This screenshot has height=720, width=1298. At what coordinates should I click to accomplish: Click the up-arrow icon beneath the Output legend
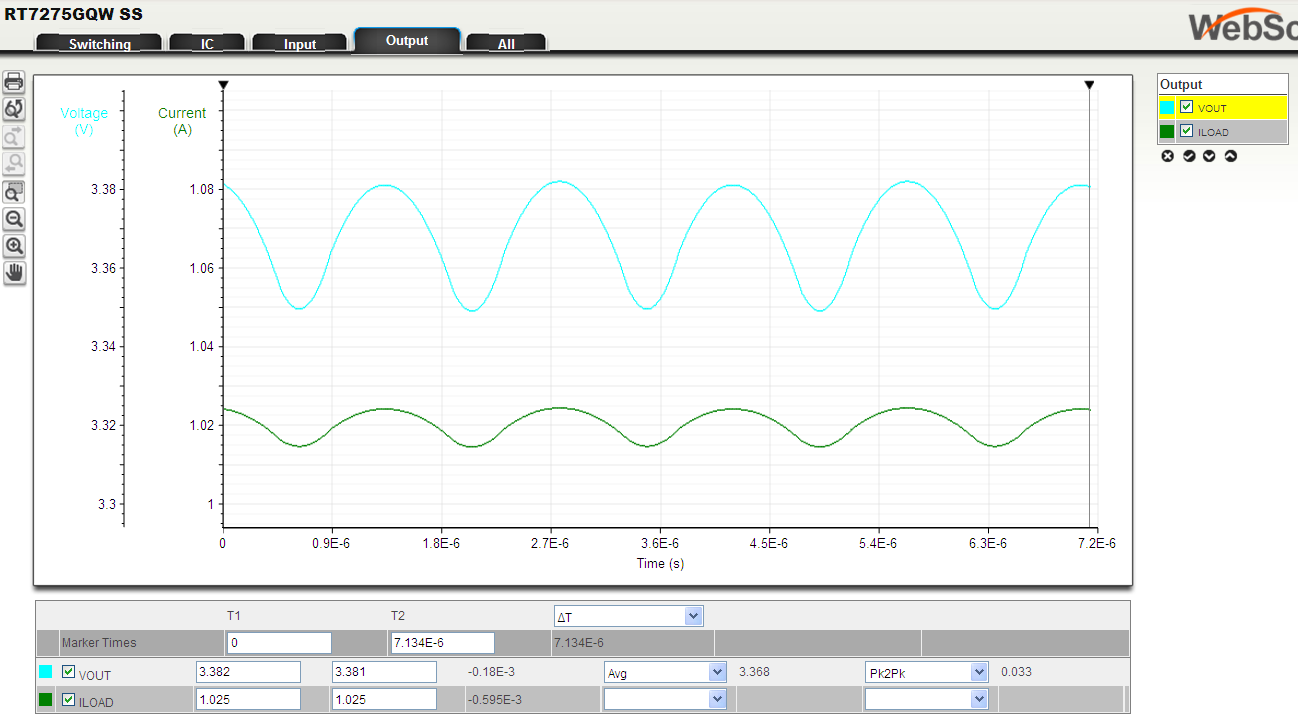point(1231,156)
